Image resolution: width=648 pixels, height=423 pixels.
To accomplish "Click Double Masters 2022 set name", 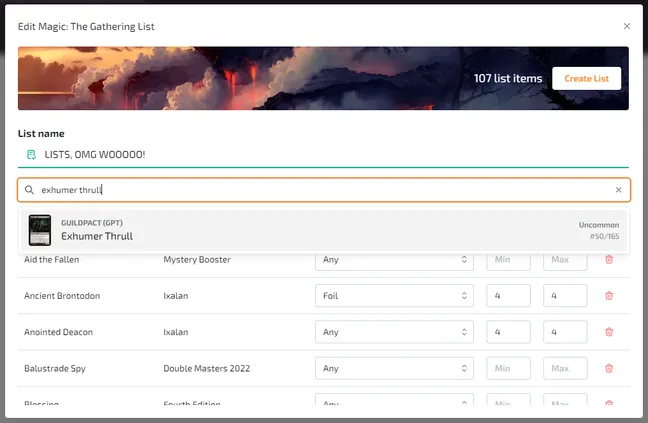I will click(207, 368).
